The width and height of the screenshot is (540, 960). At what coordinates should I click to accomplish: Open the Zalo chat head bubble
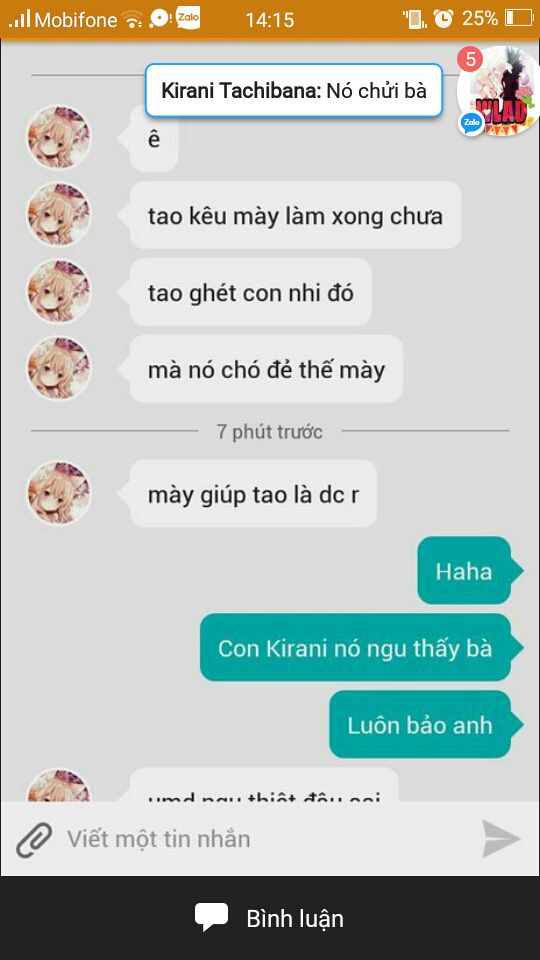498,91
